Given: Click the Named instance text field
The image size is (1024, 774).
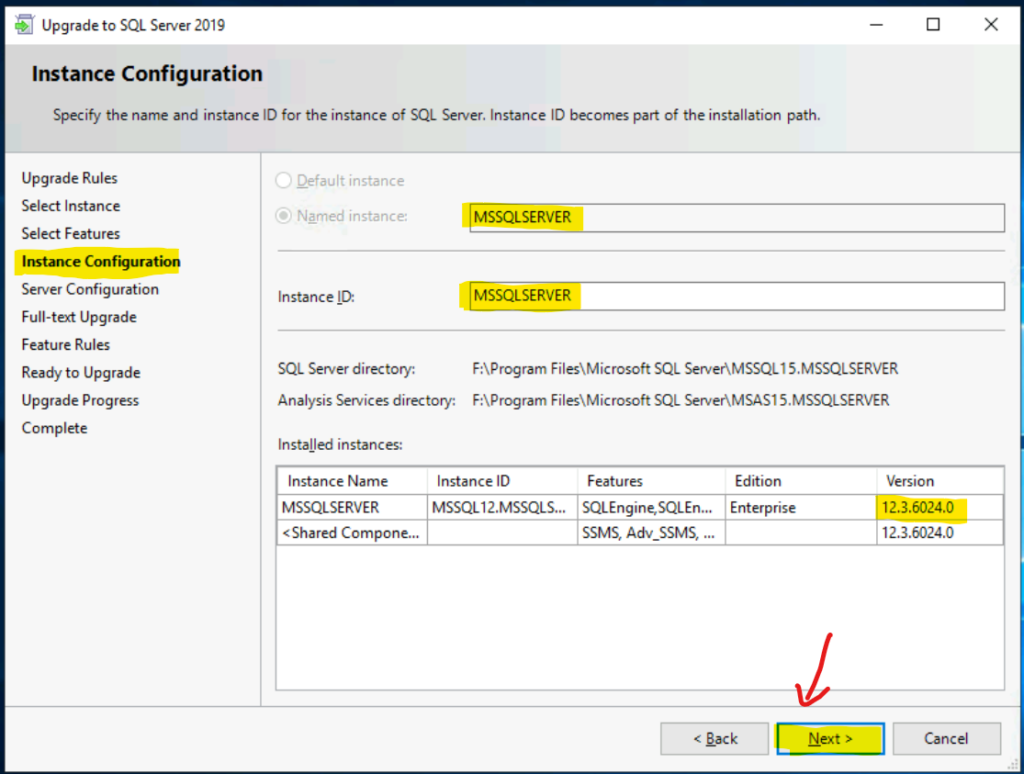Looking at the screenshot, I should tap(737, 218).
